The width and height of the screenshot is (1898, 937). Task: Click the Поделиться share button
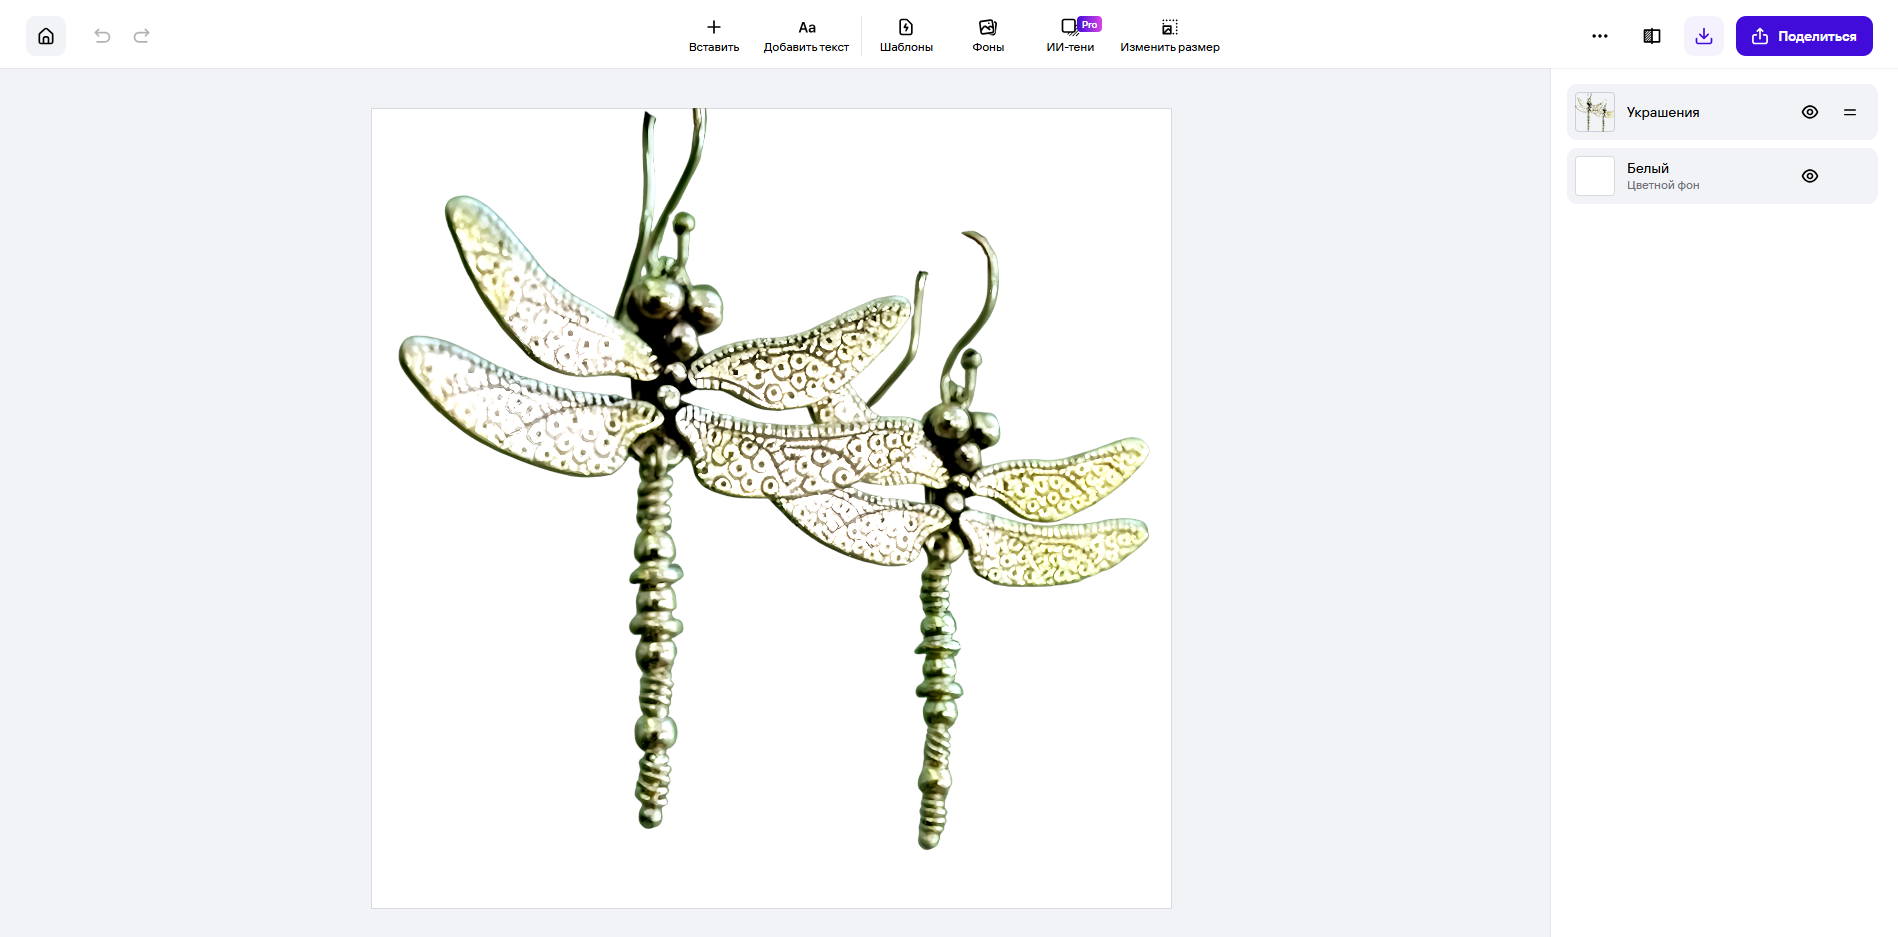coord(1804,36)
